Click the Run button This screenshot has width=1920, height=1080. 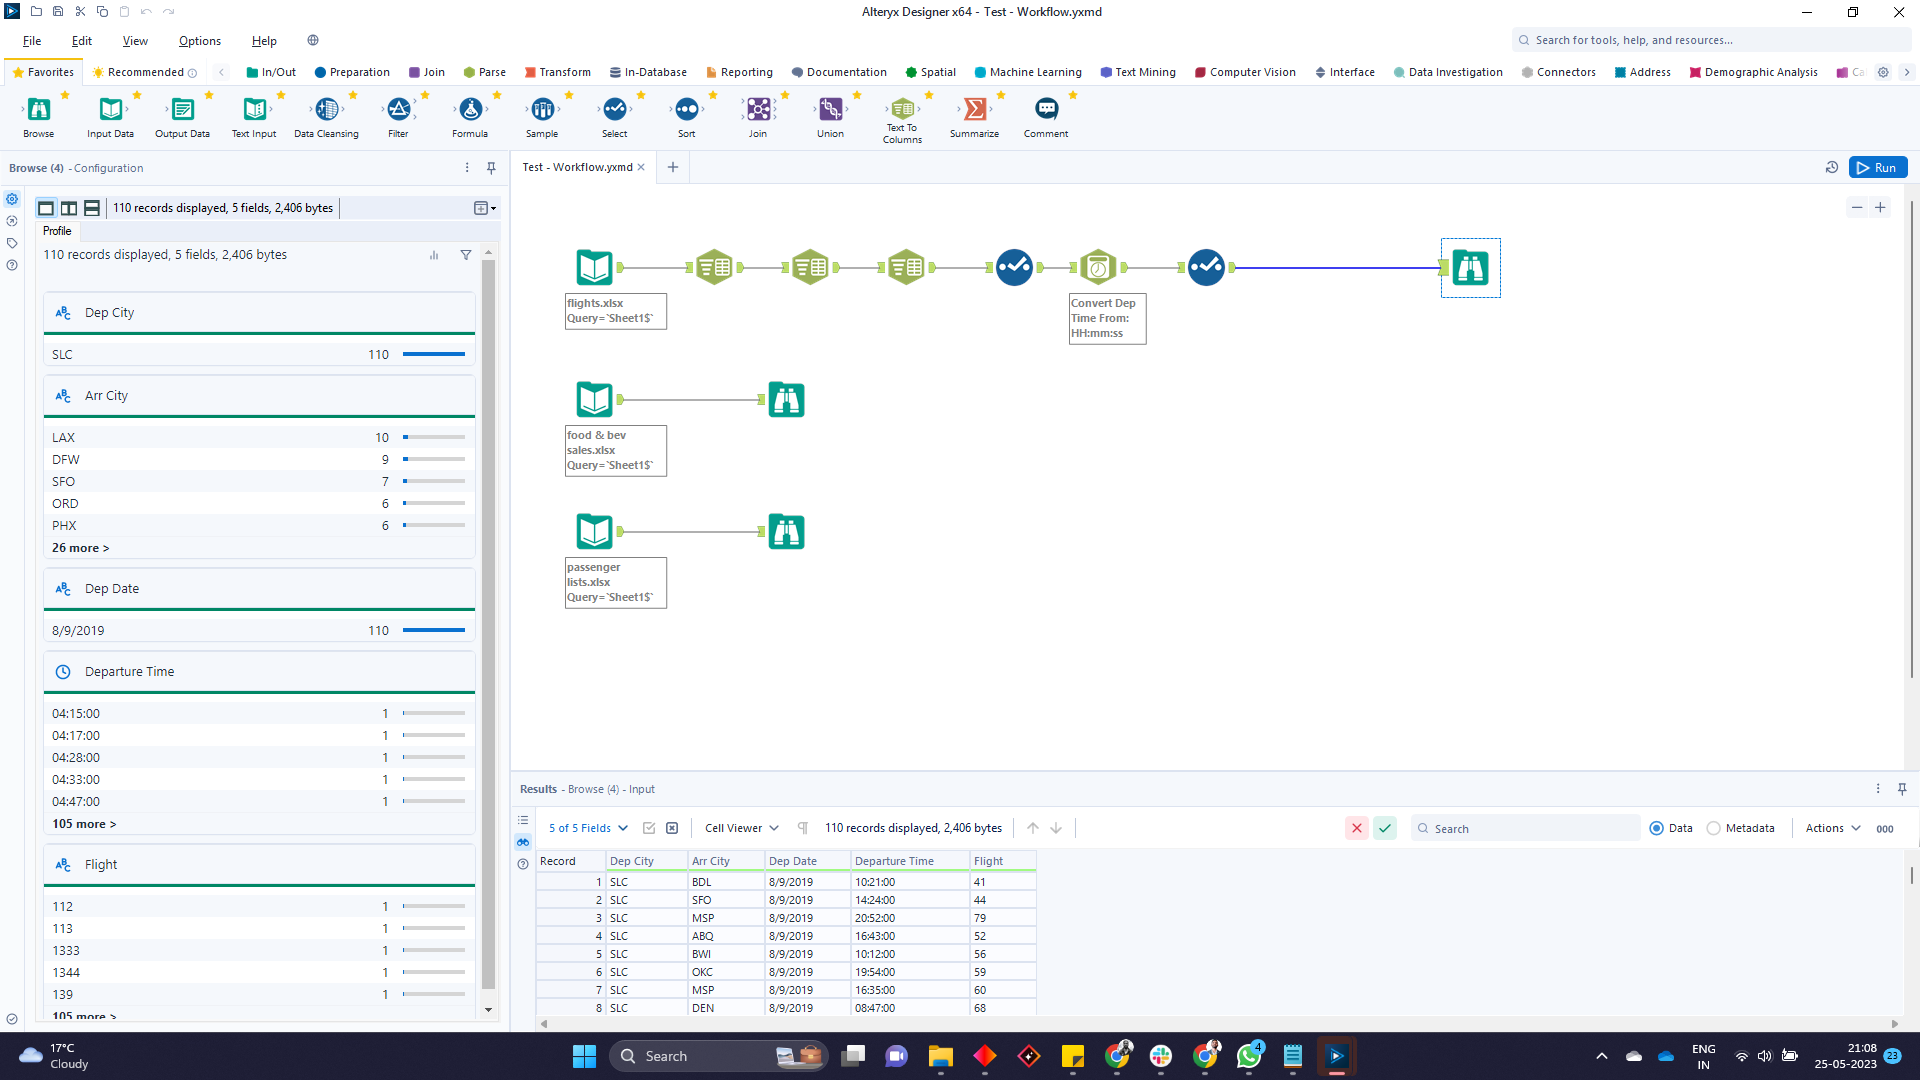click(x=1879, y=167)
